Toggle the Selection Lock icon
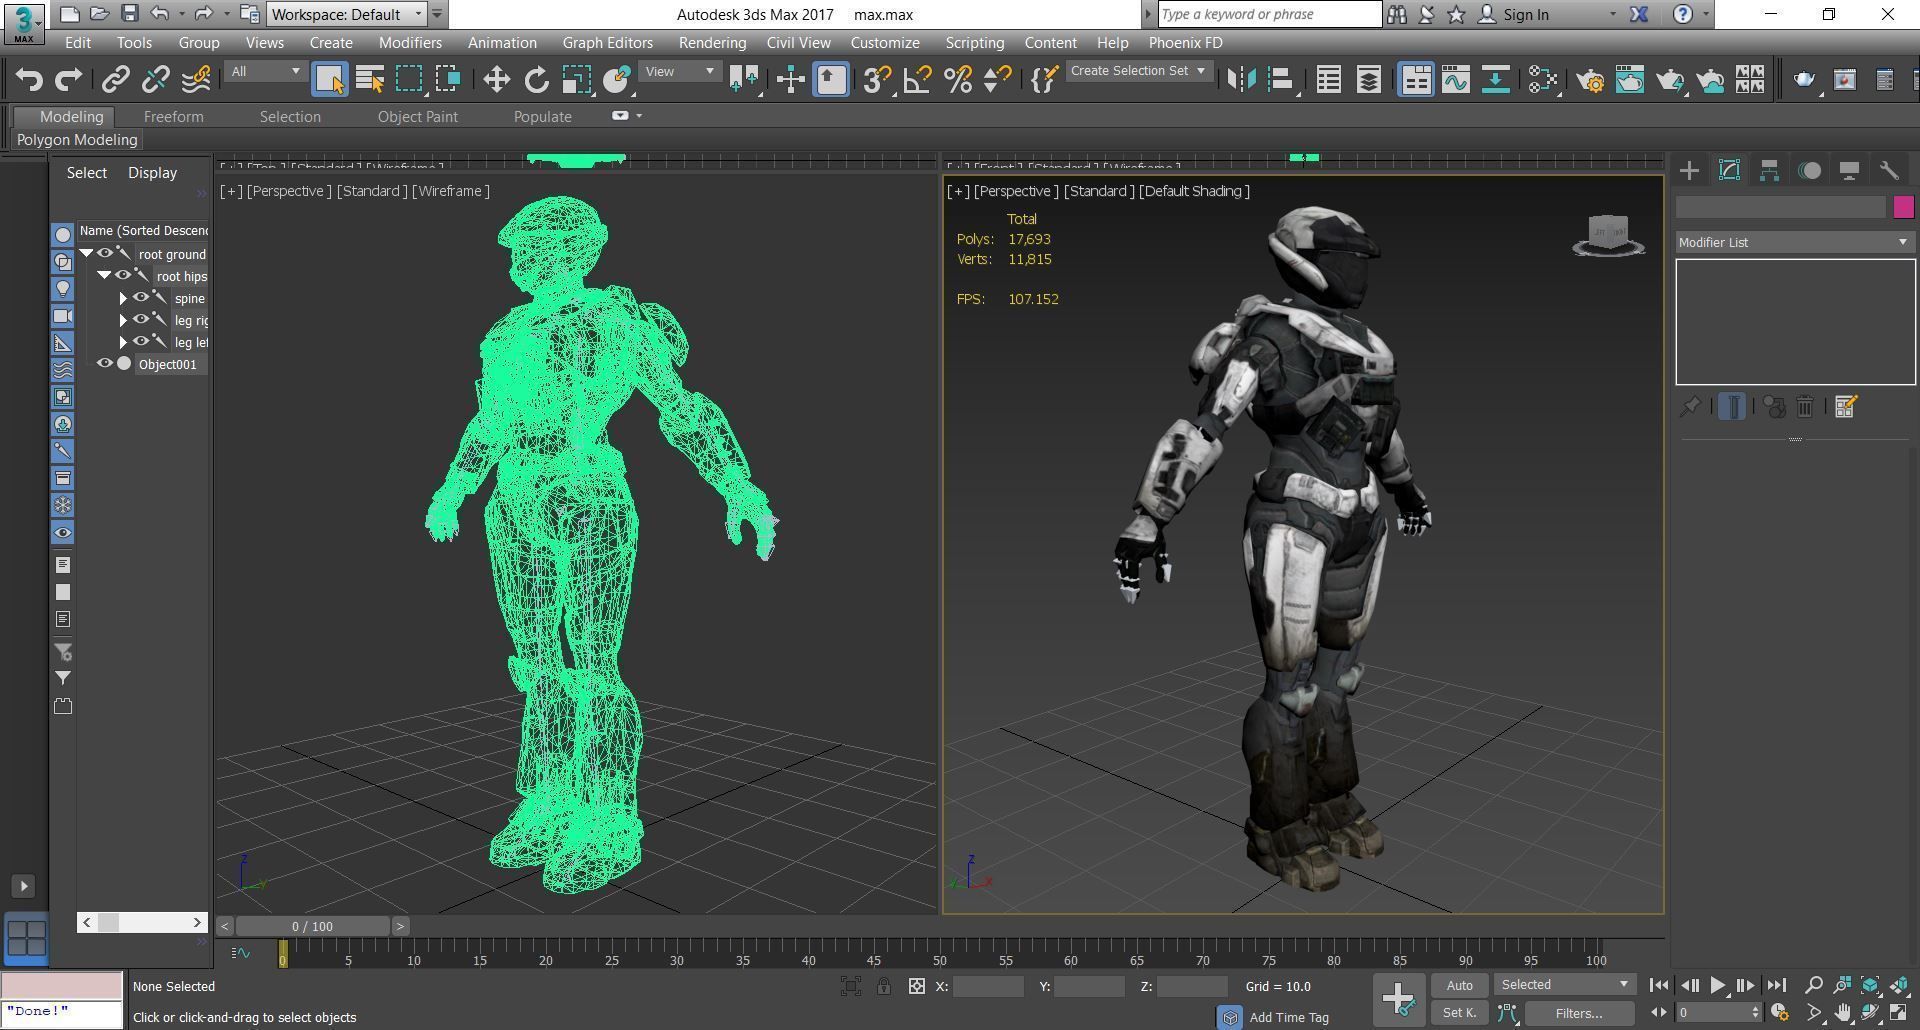Viewport: 1920px width, 1030px height. click(x=884, y=987)
